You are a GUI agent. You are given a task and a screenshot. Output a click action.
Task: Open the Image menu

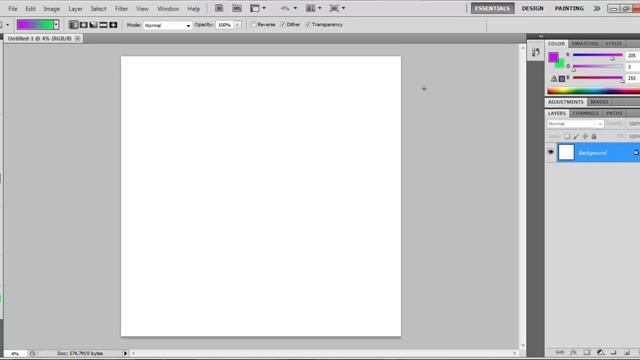[x=52, y=9]
